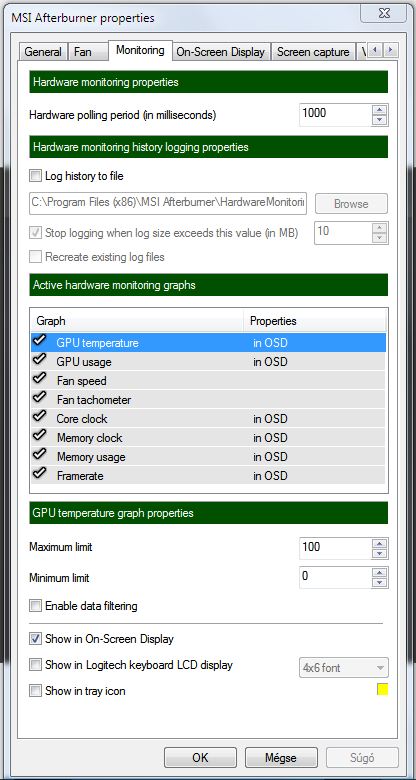
Task: Decrease hardware polling period value
Action: [380, 120]
